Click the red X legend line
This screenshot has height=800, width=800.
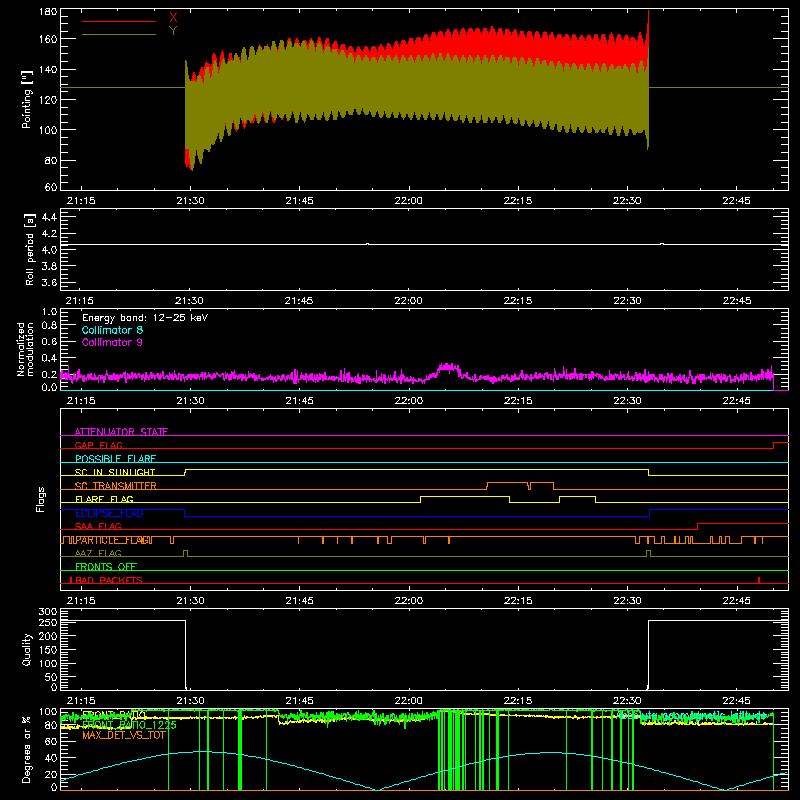pos(119,21)
